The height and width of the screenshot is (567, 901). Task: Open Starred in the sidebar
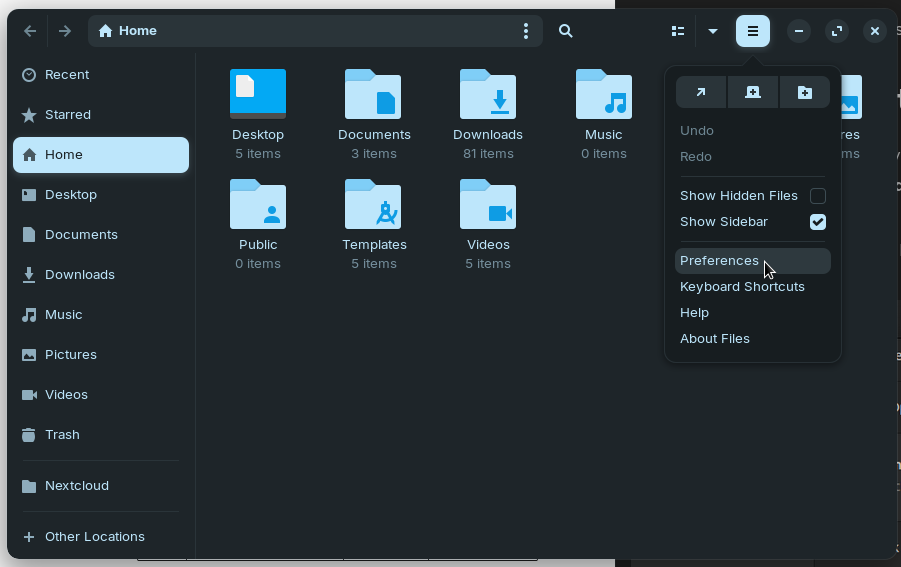click(x=101, y=115)
